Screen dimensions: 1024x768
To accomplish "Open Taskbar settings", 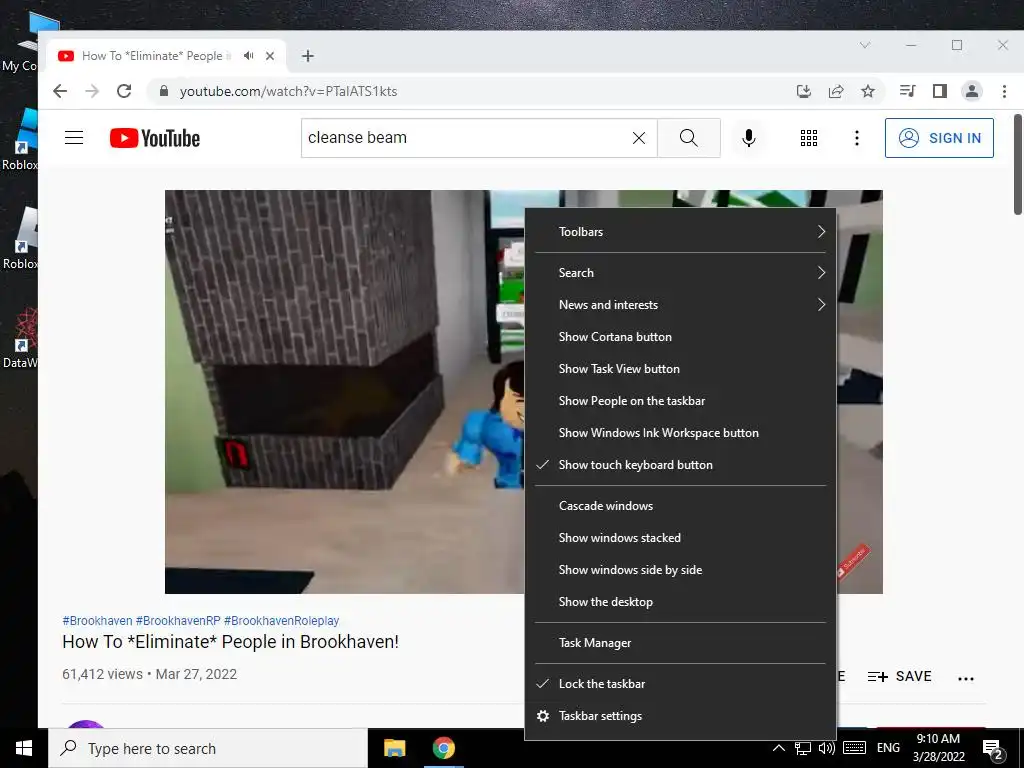I will pos(680,716).
